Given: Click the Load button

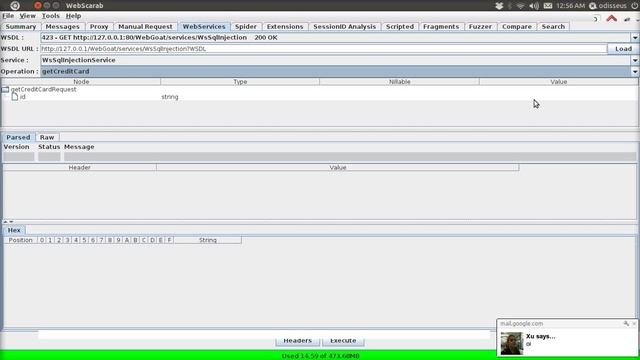Looking at the screenshot, I should pos(623,49).
